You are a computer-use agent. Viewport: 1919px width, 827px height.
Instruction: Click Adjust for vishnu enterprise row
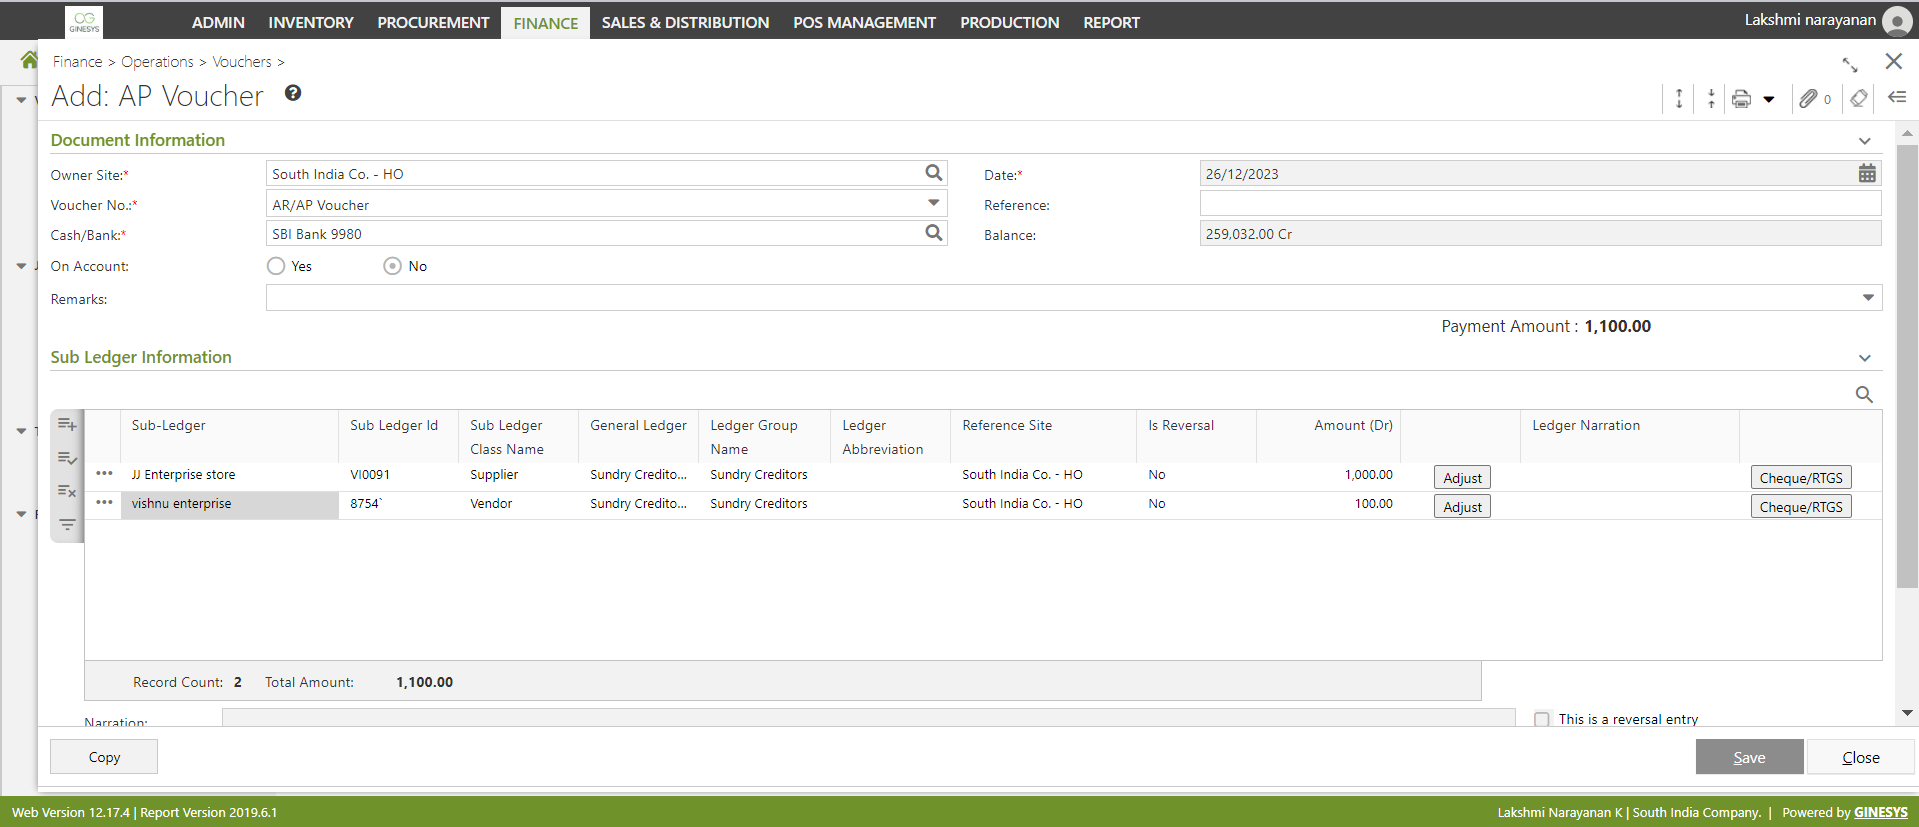tap(1462, 507)
